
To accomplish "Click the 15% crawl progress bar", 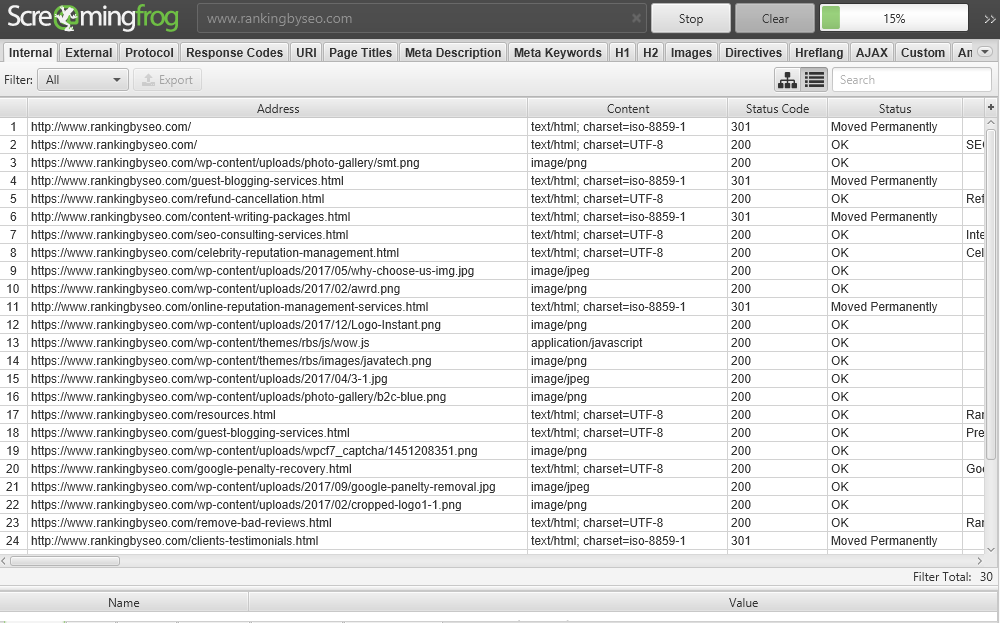I will (x=894, y=18).
